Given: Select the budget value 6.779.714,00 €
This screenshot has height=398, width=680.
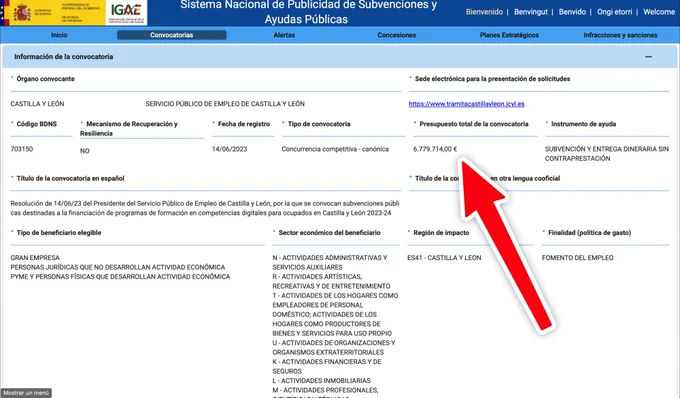Looking at the screenshot, I should click(x=435, y=149).
